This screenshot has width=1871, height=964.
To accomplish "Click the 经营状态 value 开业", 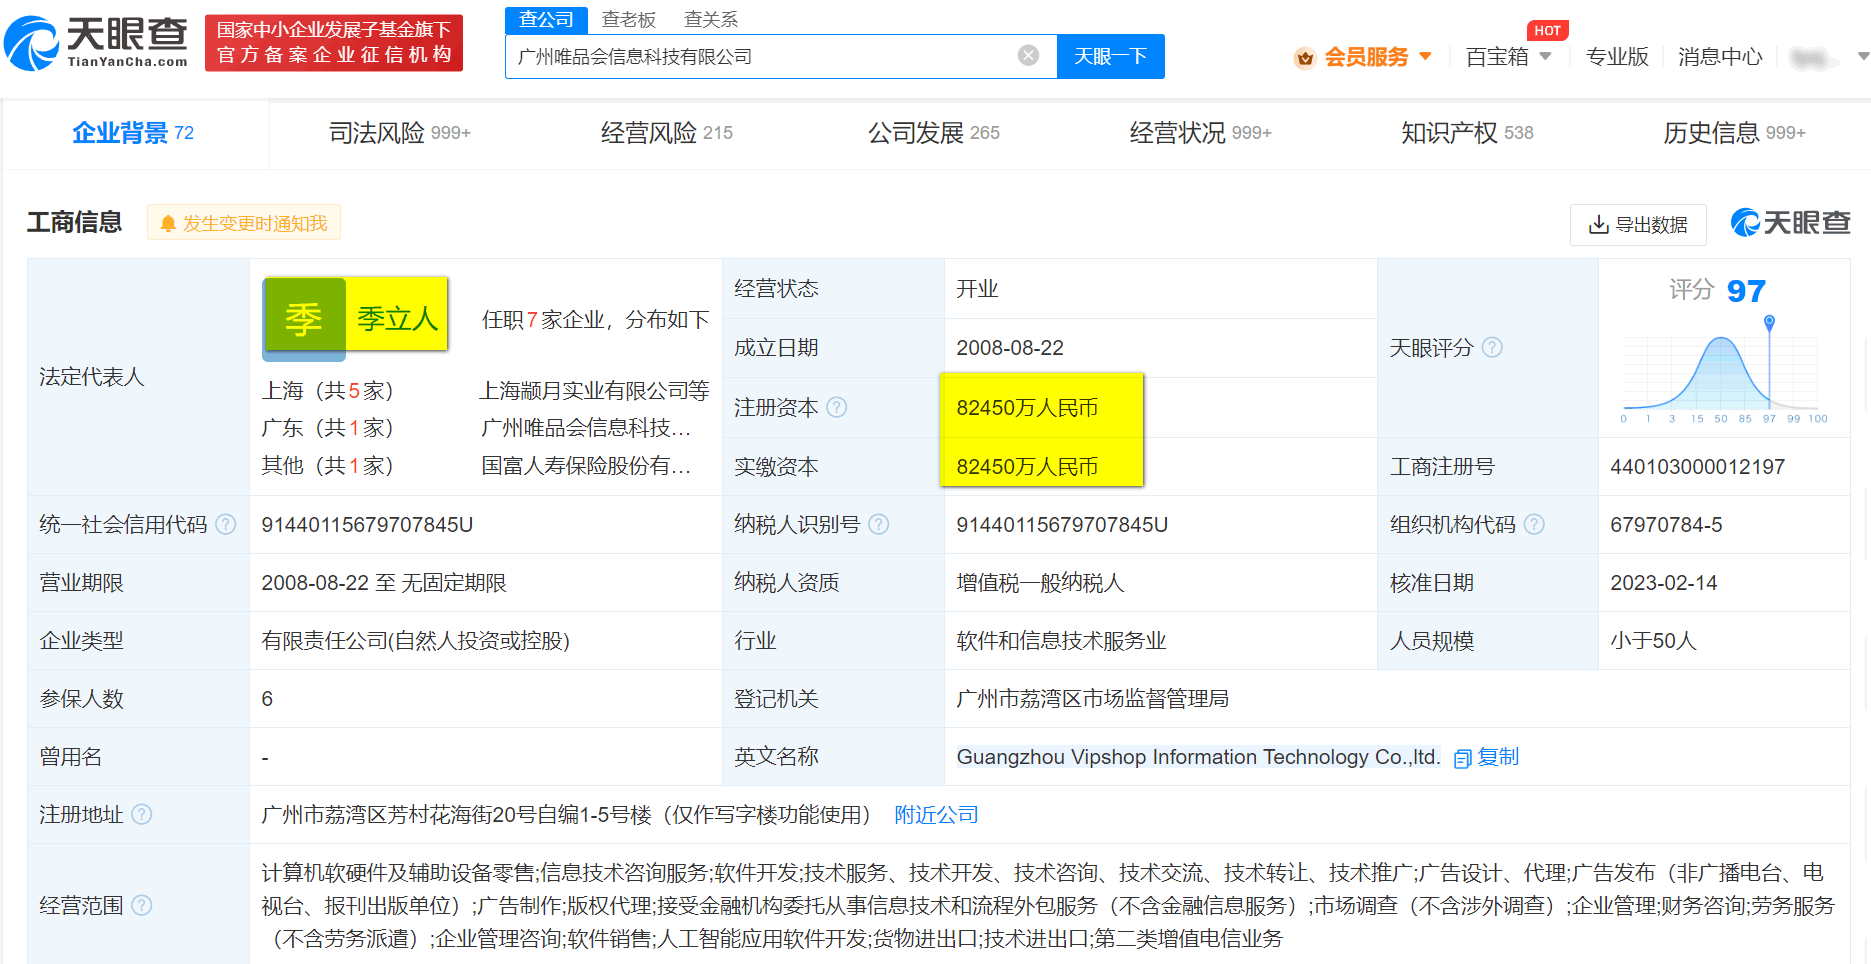I will (x=977, y=289).
